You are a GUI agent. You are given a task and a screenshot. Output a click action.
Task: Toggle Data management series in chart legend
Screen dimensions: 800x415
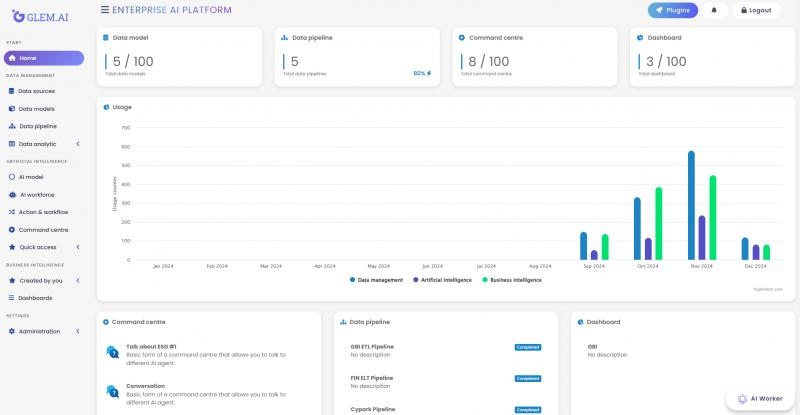click(x=377, y=280)
